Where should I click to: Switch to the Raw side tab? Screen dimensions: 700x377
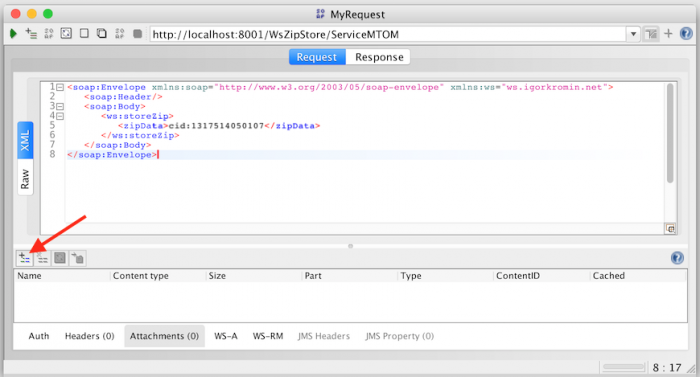coord(25,179)
